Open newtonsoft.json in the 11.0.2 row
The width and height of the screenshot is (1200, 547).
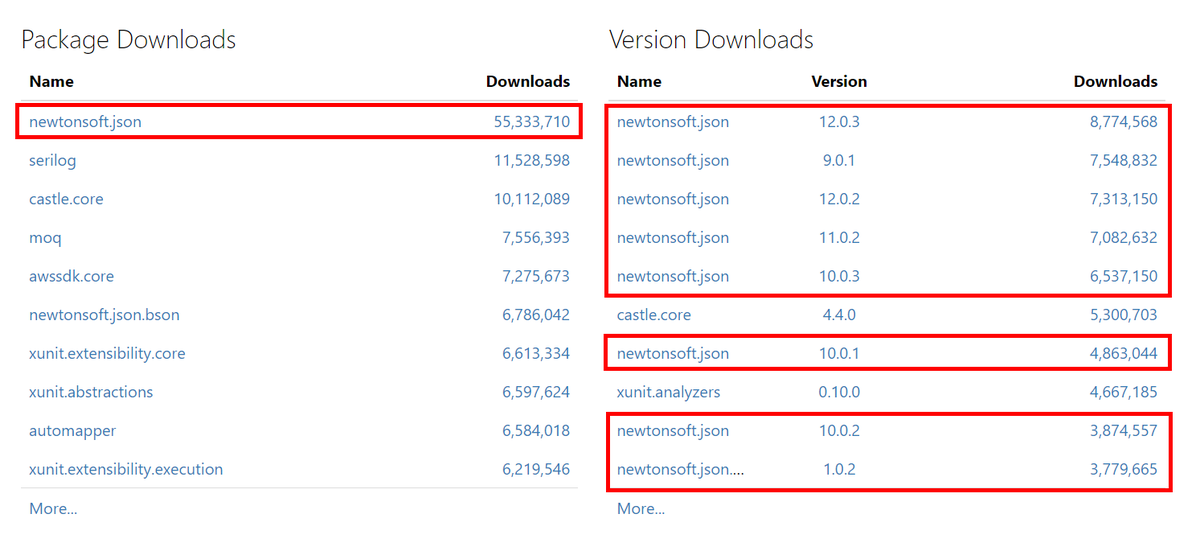(x=673, y=238)
